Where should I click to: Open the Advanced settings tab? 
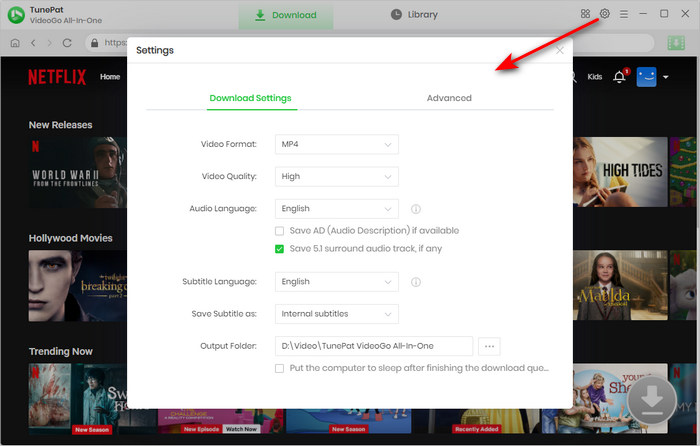click(449, 98)
